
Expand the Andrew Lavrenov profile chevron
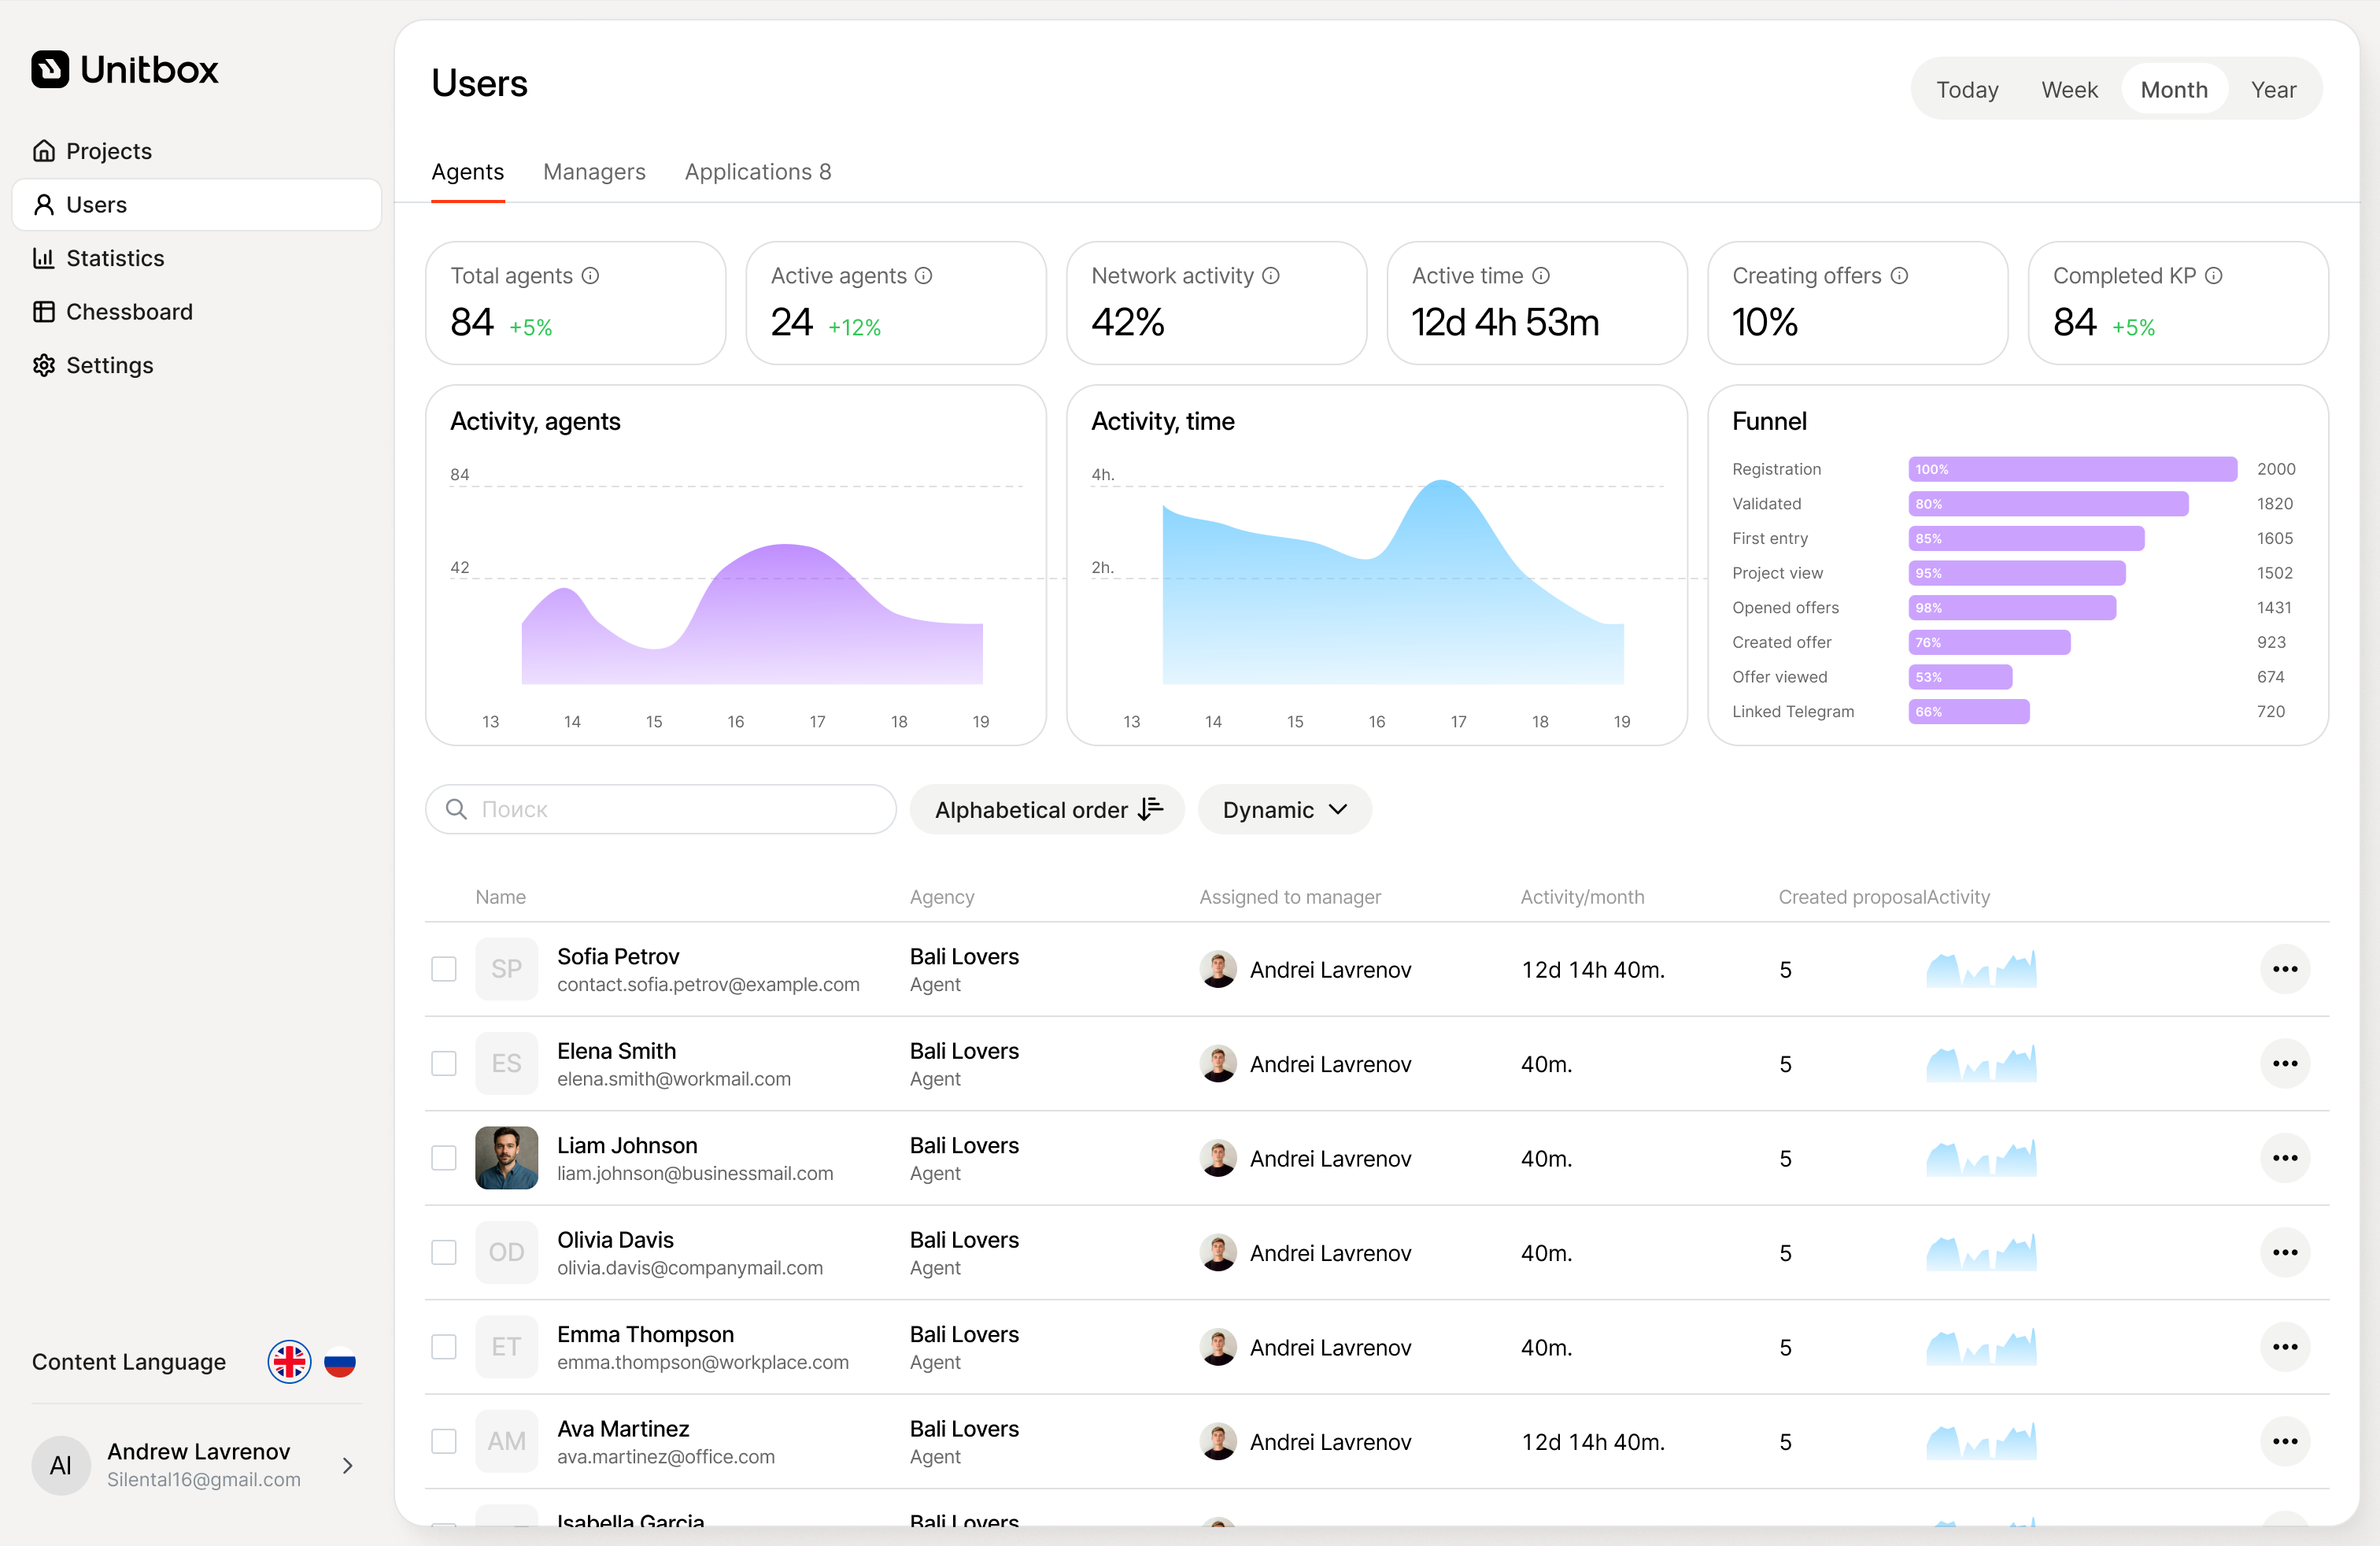click(348, 1466)
